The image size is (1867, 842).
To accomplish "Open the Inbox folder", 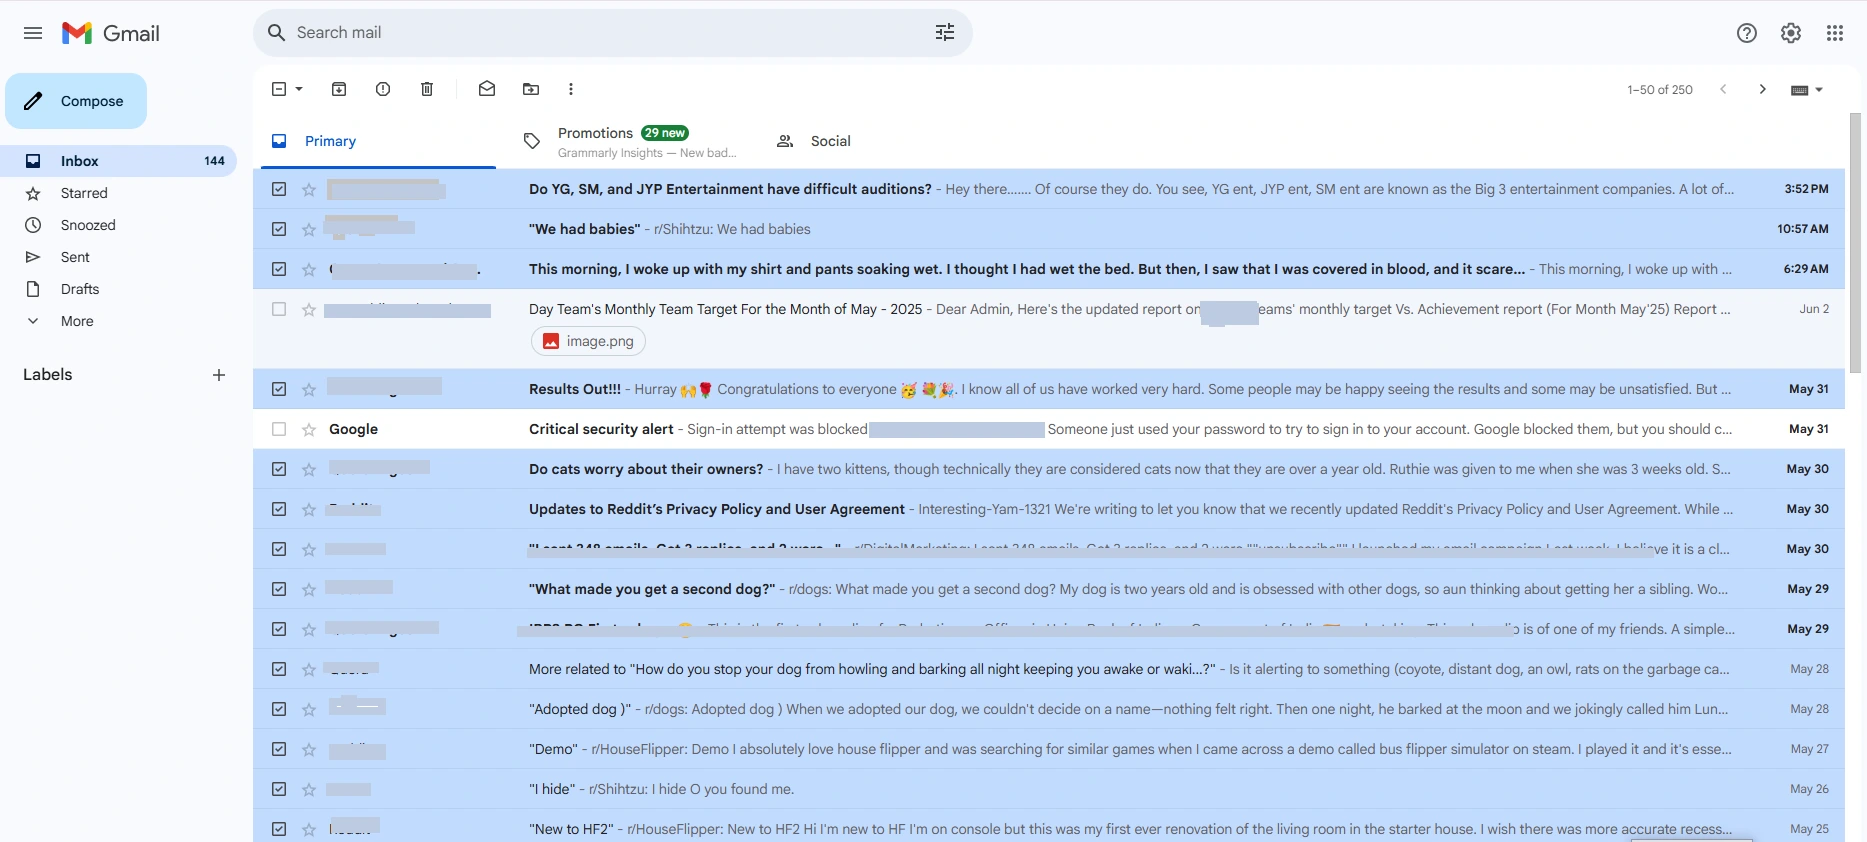I will (118, 161).
